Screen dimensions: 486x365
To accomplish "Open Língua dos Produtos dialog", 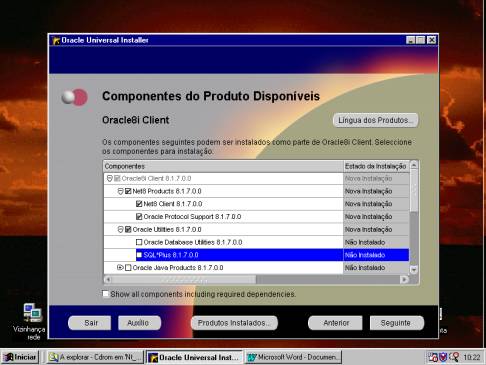I will [375, 120].
